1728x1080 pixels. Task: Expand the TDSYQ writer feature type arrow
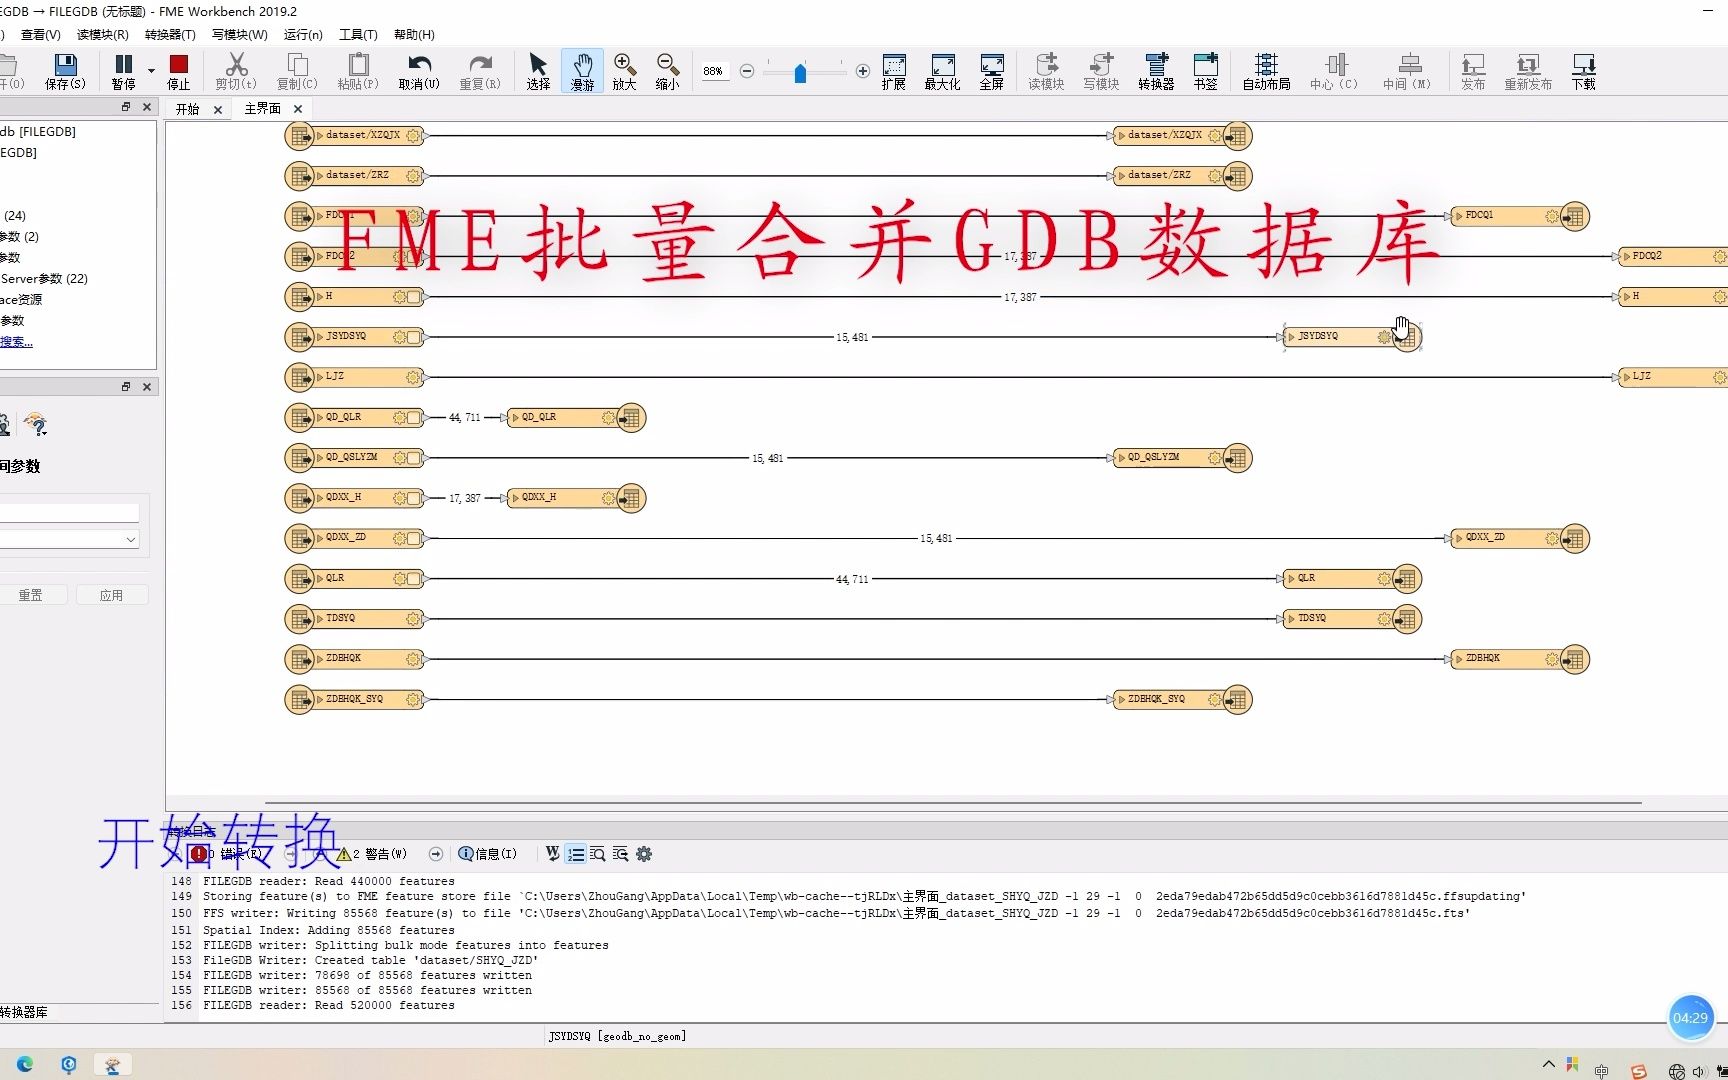pos(1292,619)
